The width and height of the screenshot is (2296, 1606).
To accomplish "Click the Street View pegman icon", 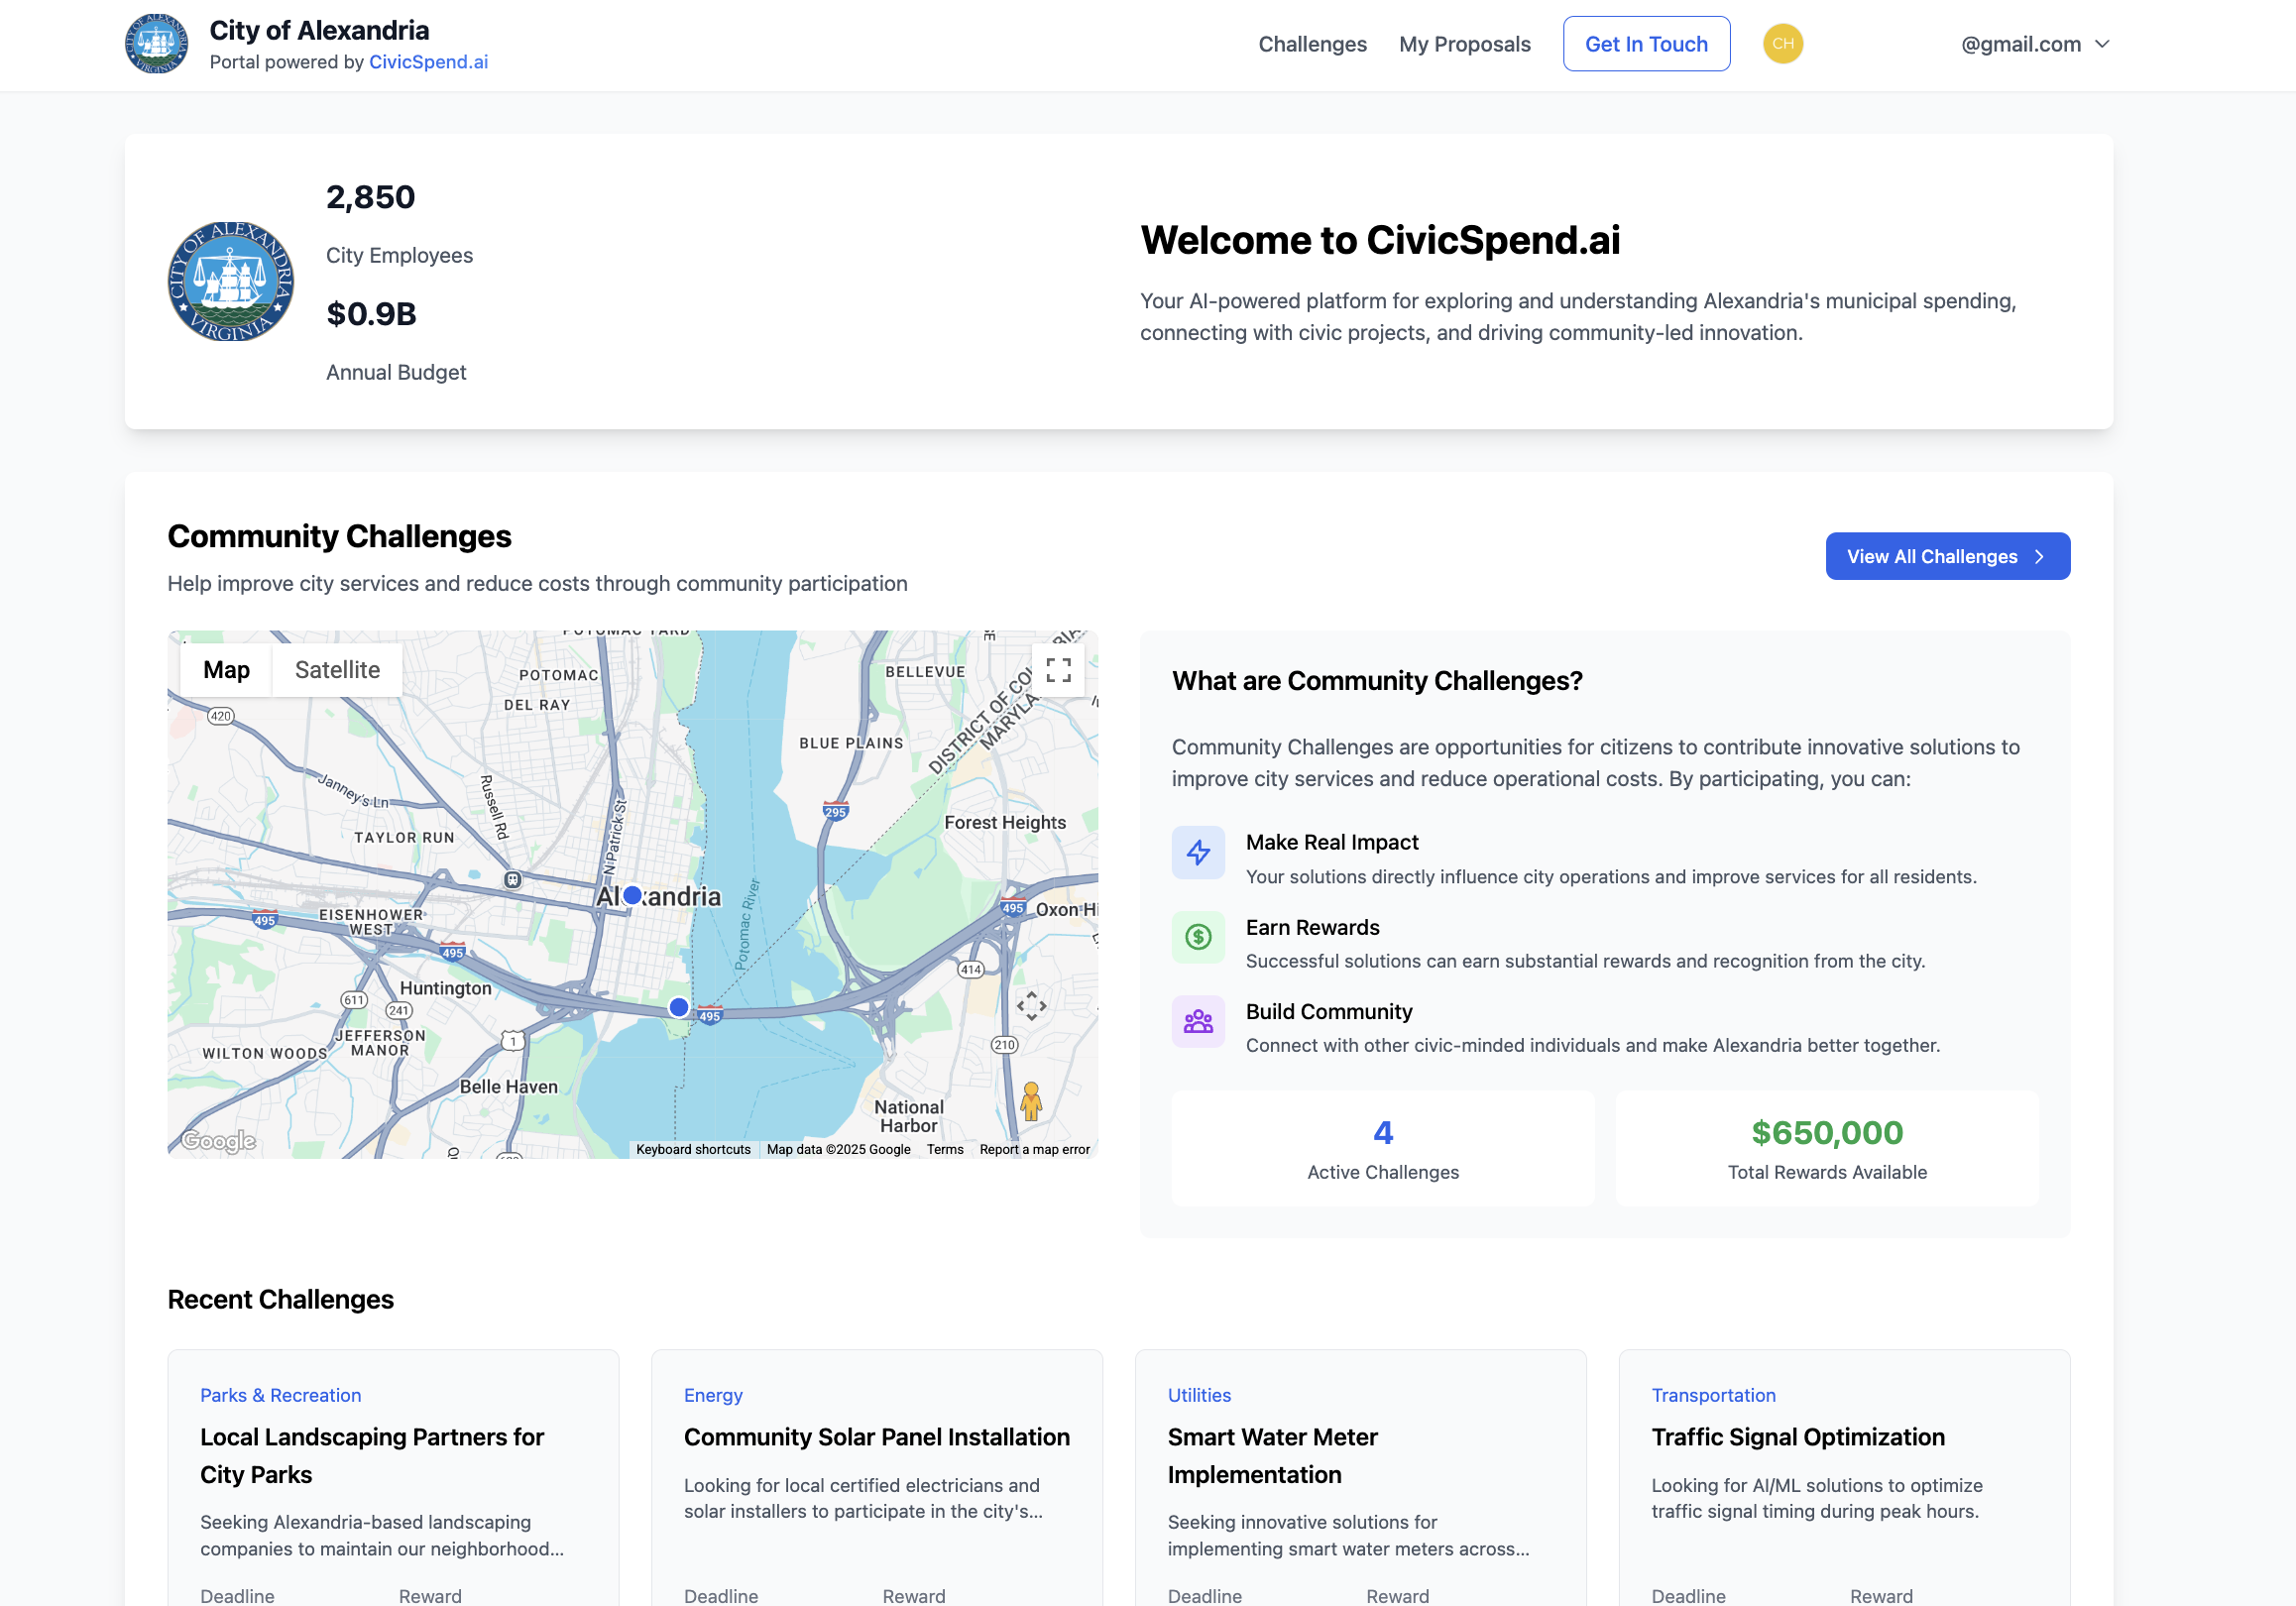I will (x=1031, y=1101).
